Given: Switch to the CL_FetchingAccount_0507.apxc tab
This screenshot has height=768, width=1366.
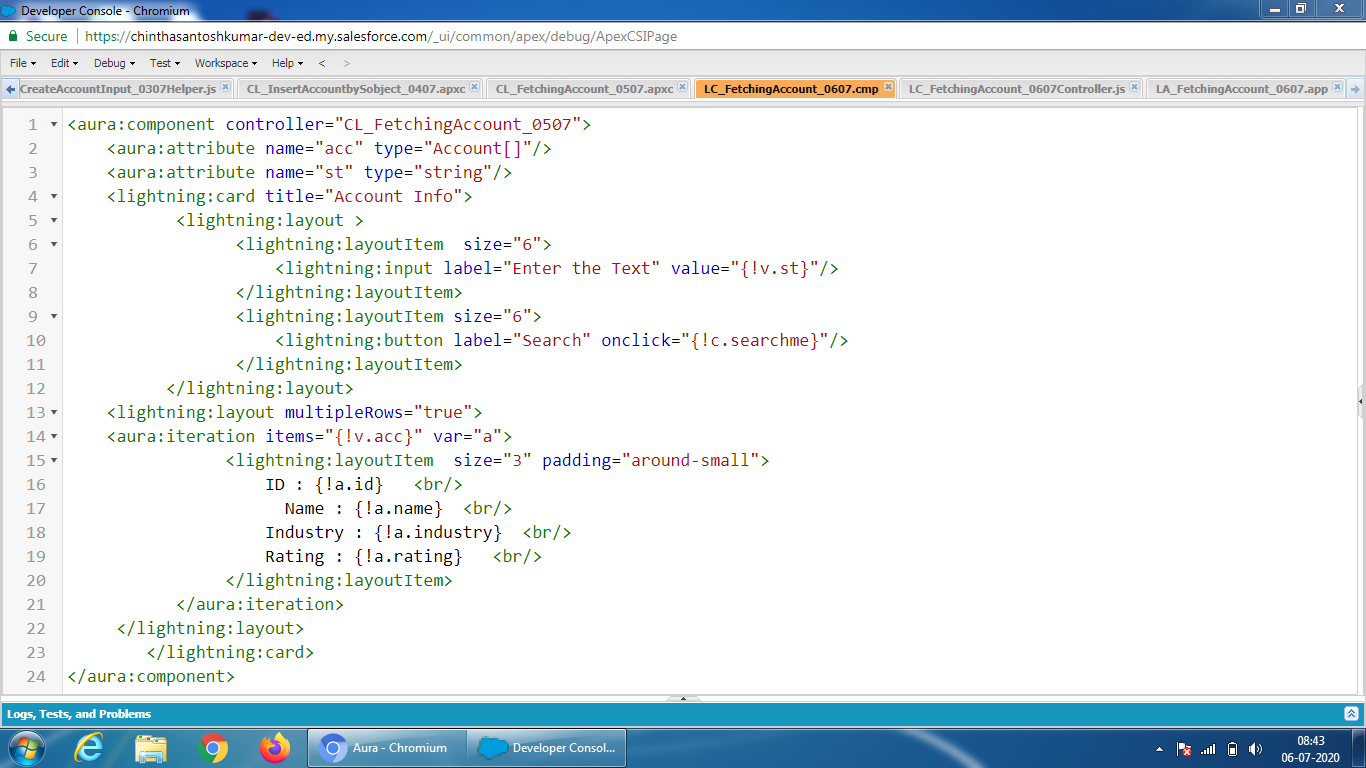Looking at the screenshot, I should tap(584, 89).
